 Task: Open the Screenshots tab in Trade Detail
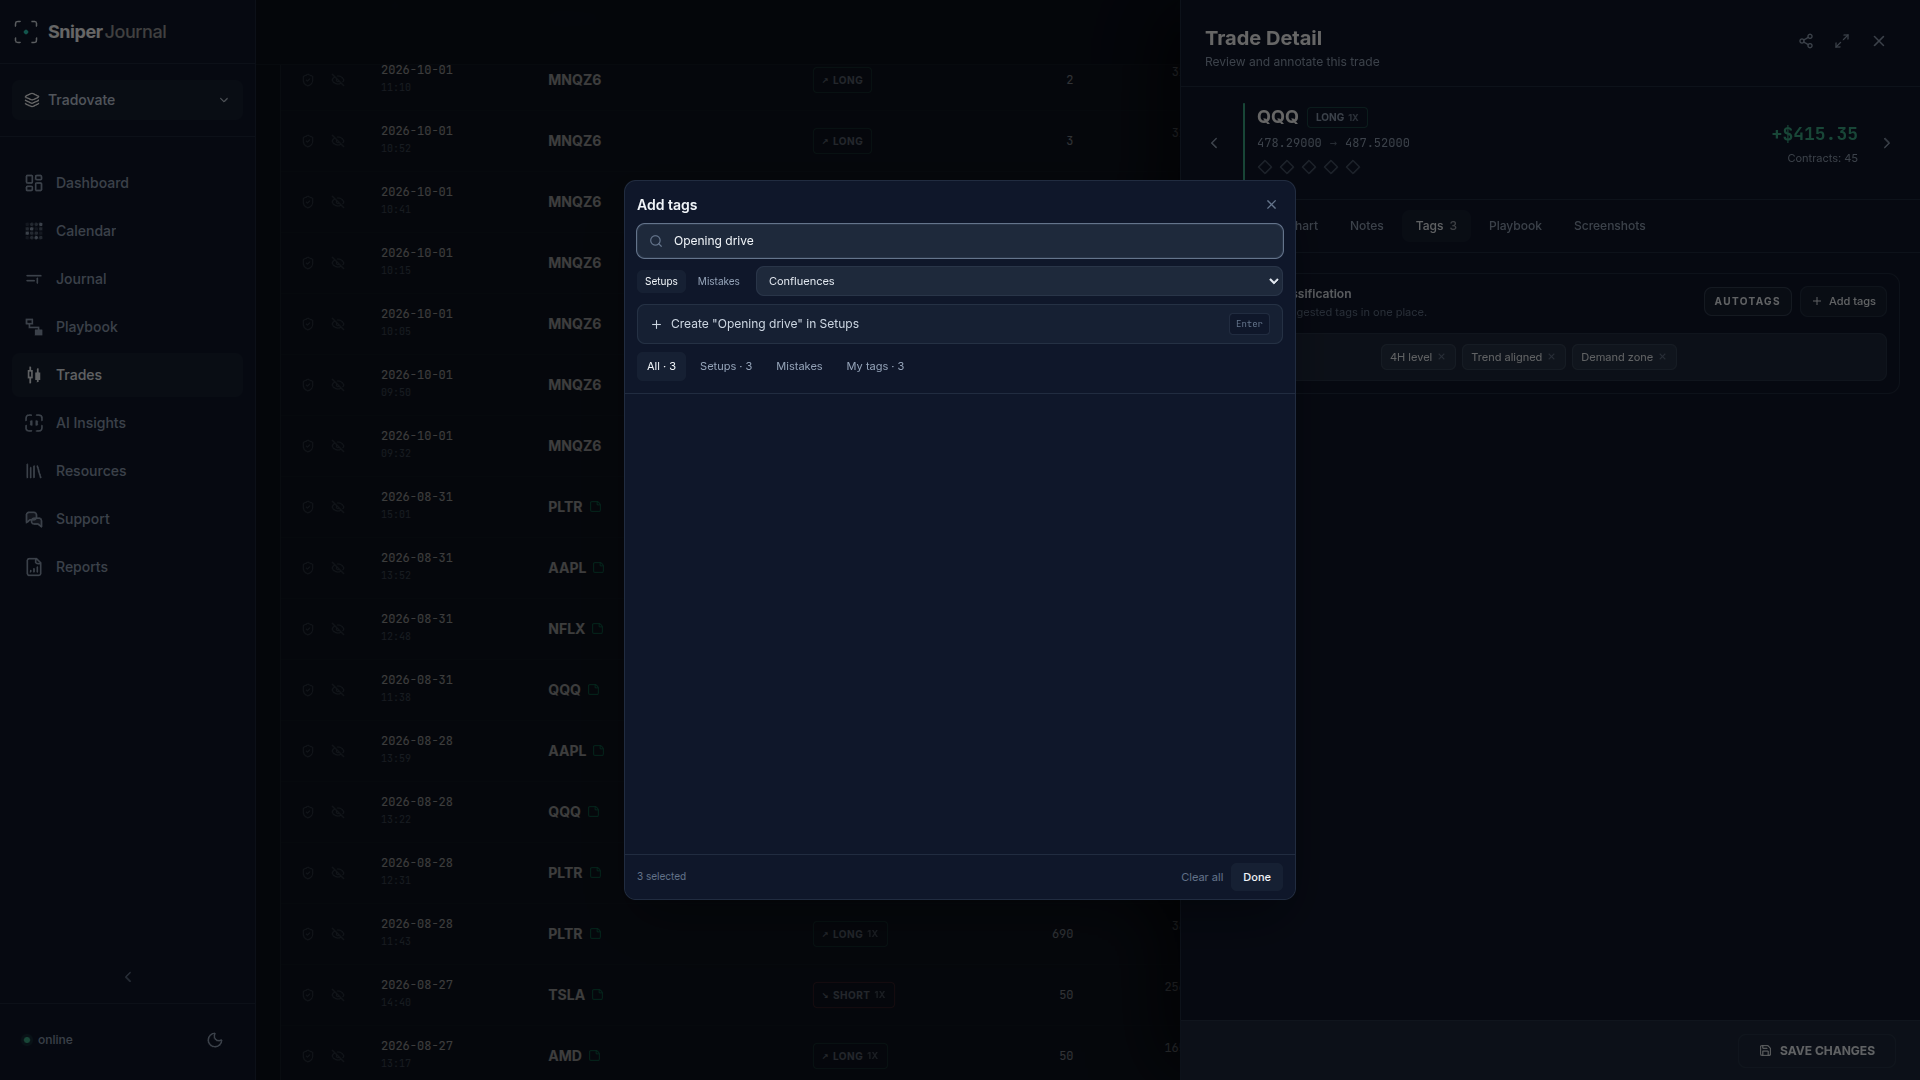[x=1609, y=226]
